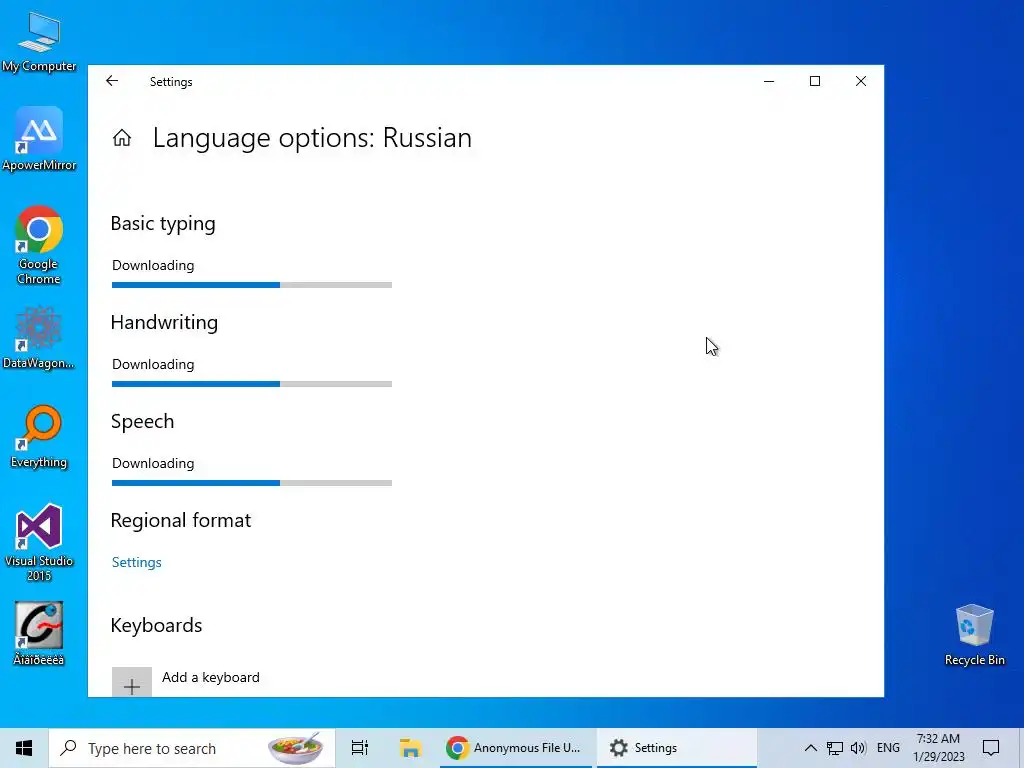
Task: Close the Settings window
Action: point(861,81)
